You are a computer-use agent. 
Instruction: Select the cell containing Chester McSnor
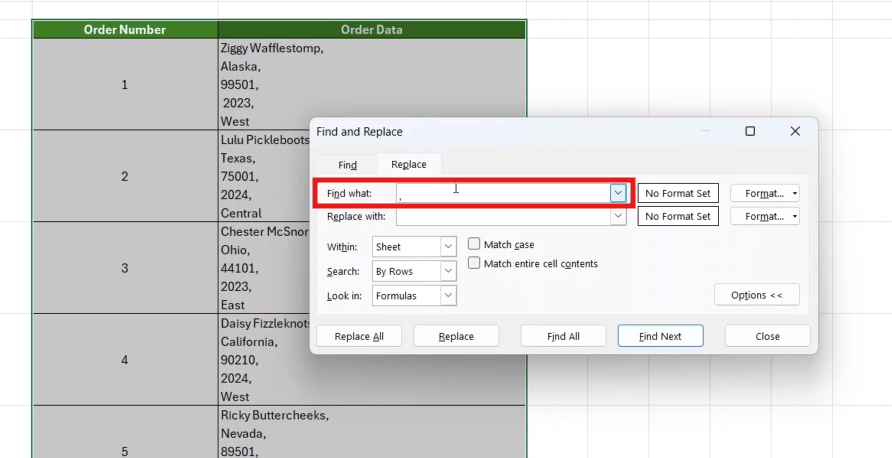click(264, 268)
